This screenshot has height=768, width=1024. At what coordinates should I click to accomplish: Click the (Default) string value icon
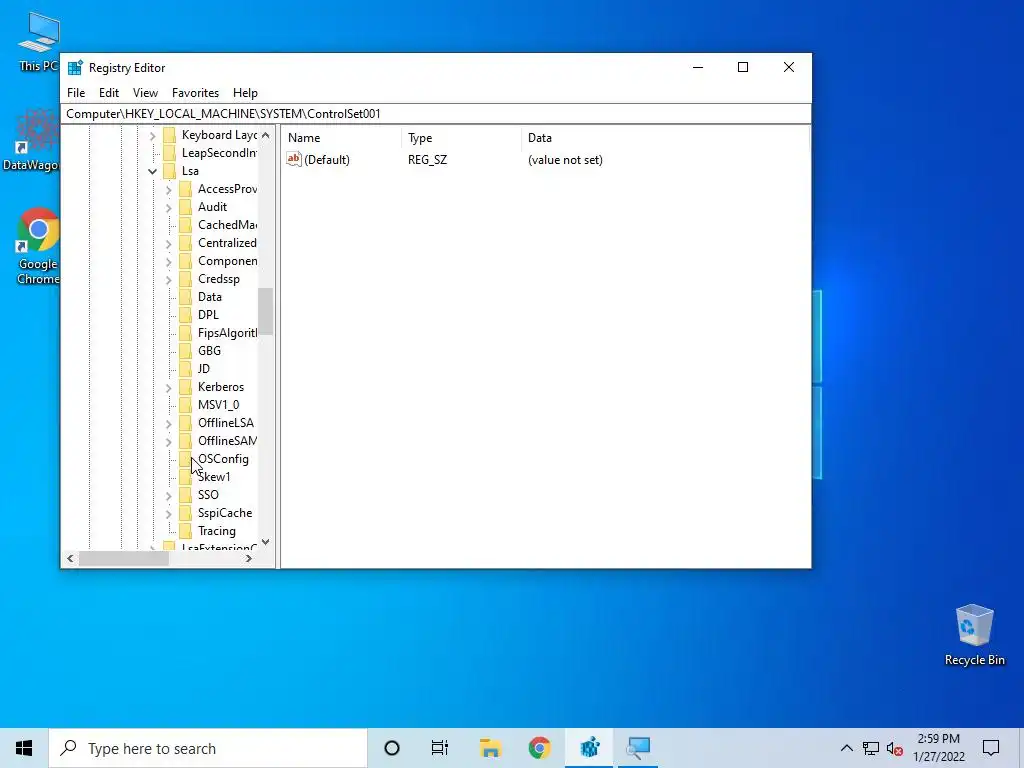(x=294, y=159)
